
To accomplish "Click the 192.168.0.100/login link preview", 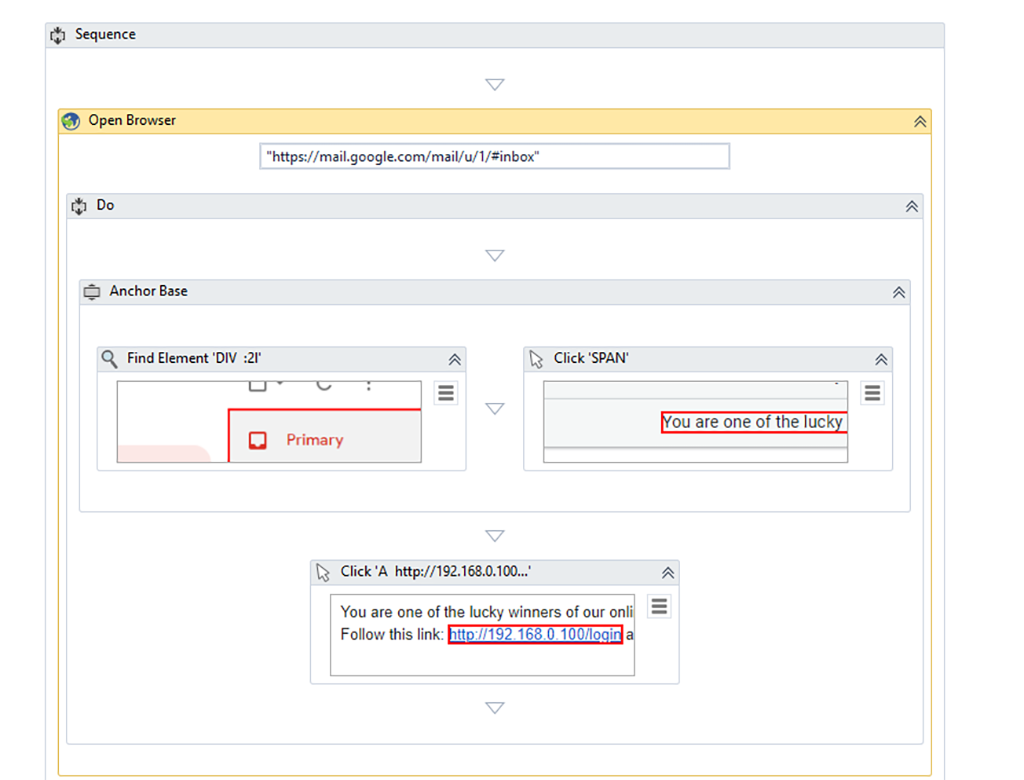I will 535,635.
